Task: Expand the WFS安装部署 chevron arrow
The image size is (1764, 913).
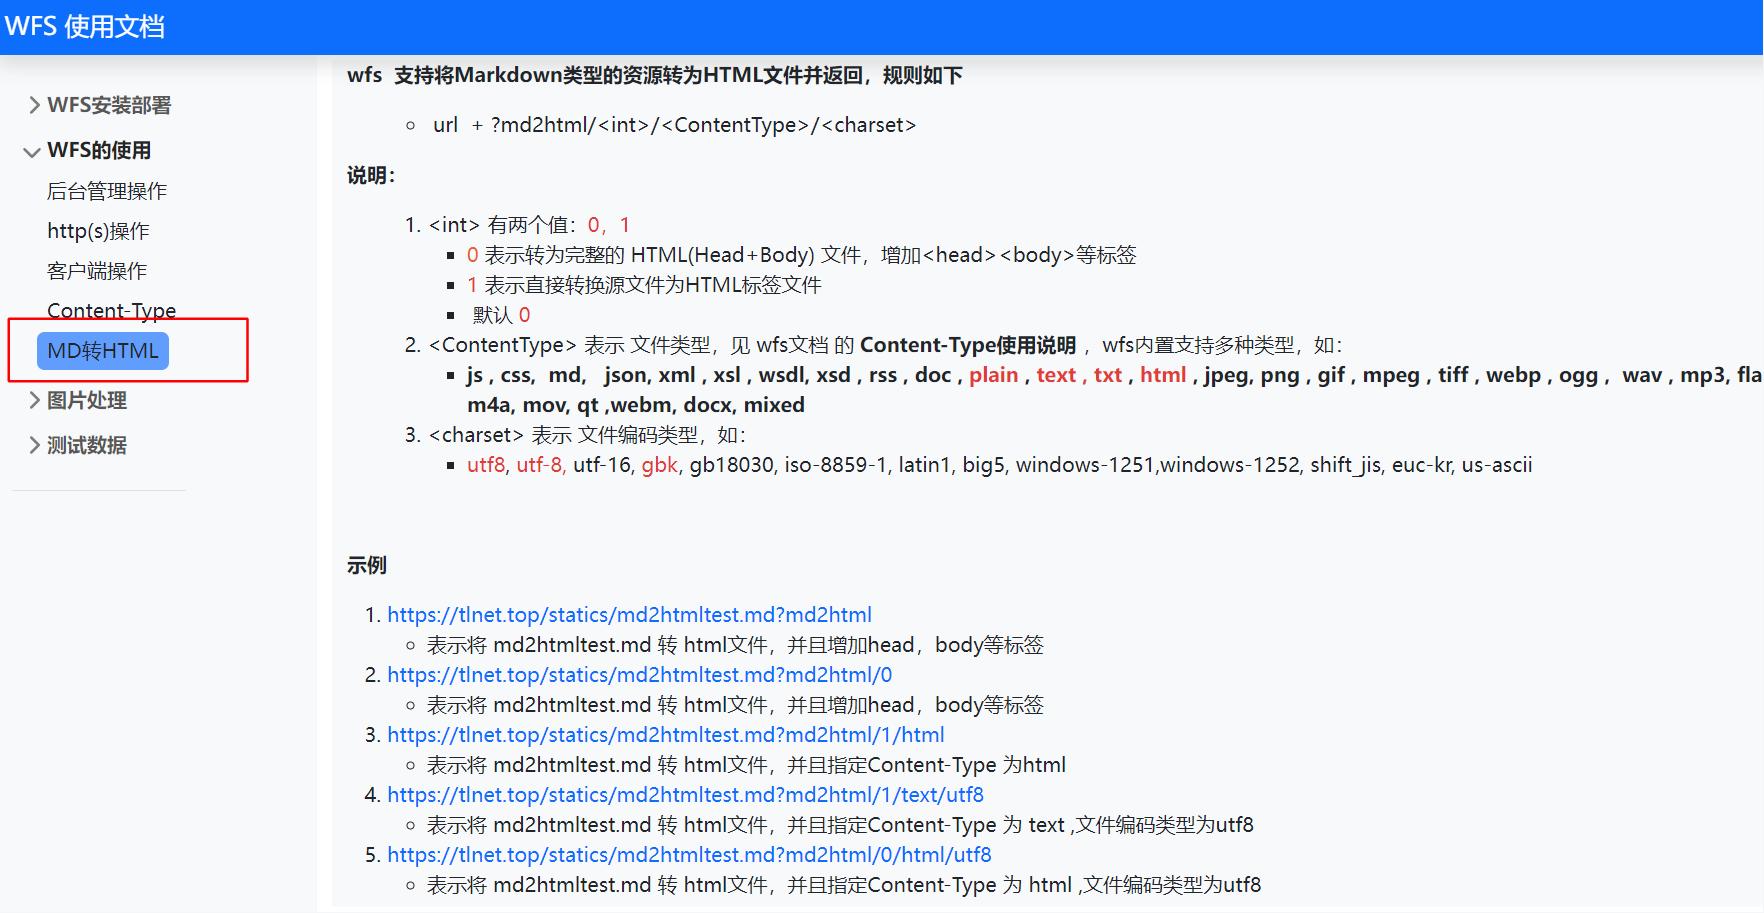Action: [34, 105]
